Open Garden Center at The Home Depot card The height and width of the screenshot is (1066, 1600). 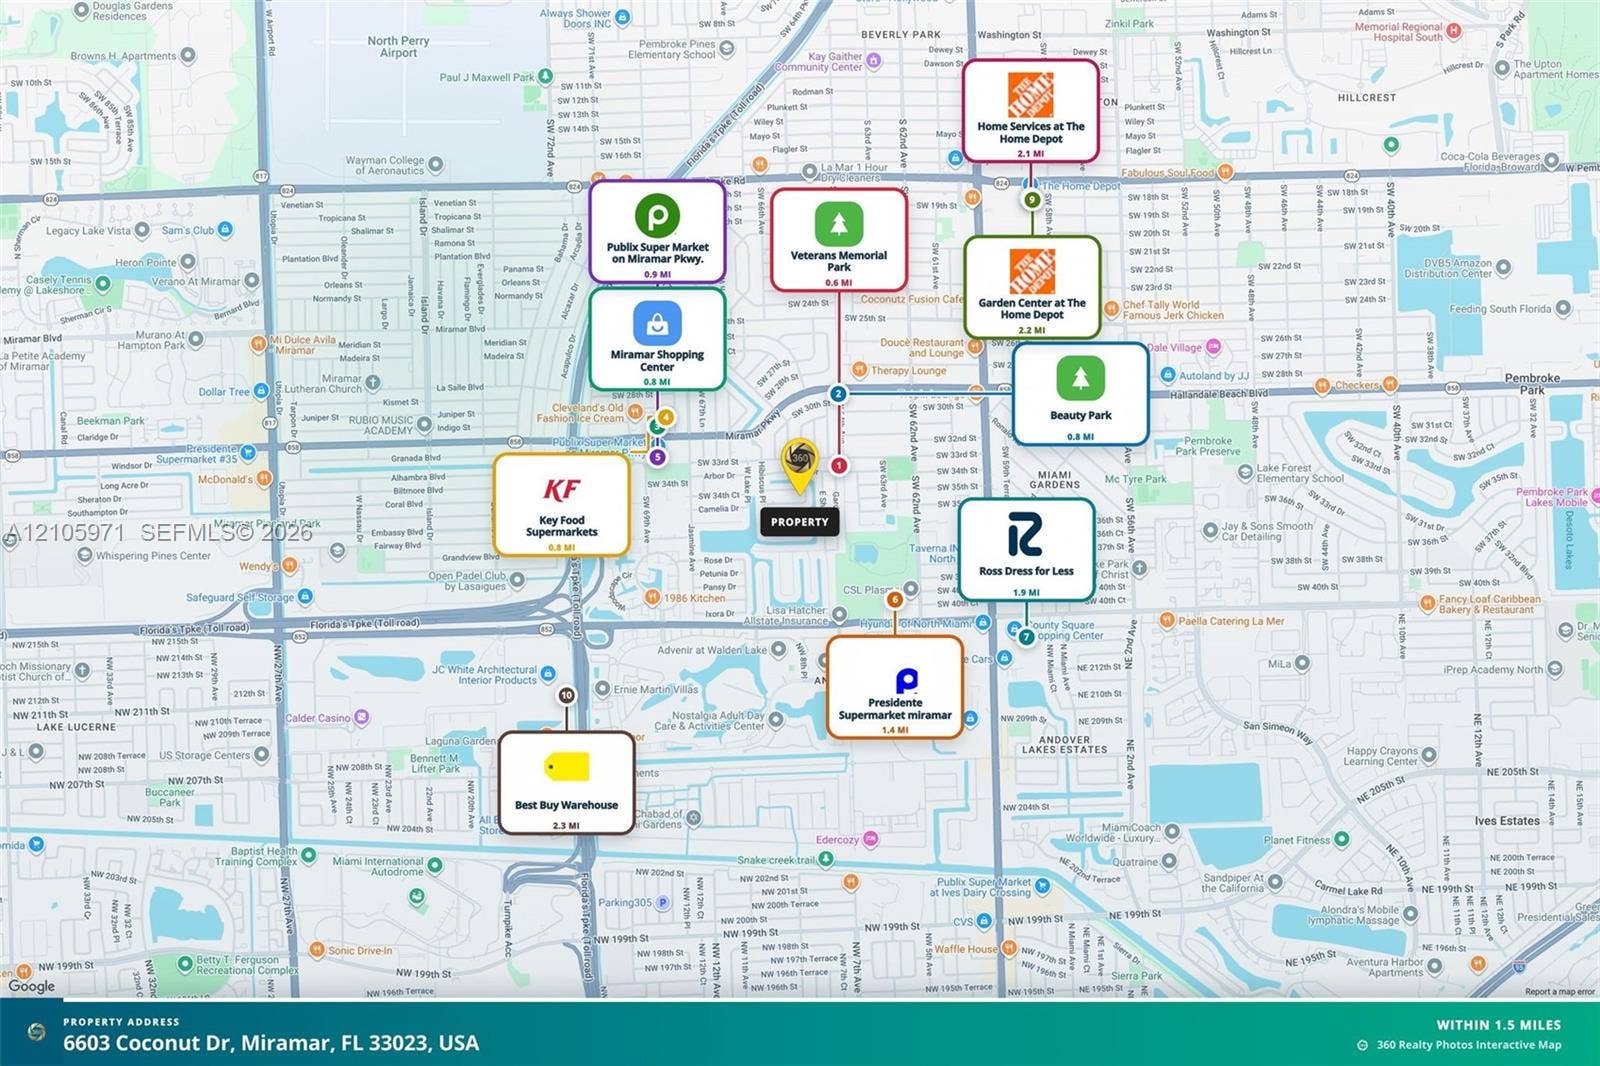coord(1032,287)
